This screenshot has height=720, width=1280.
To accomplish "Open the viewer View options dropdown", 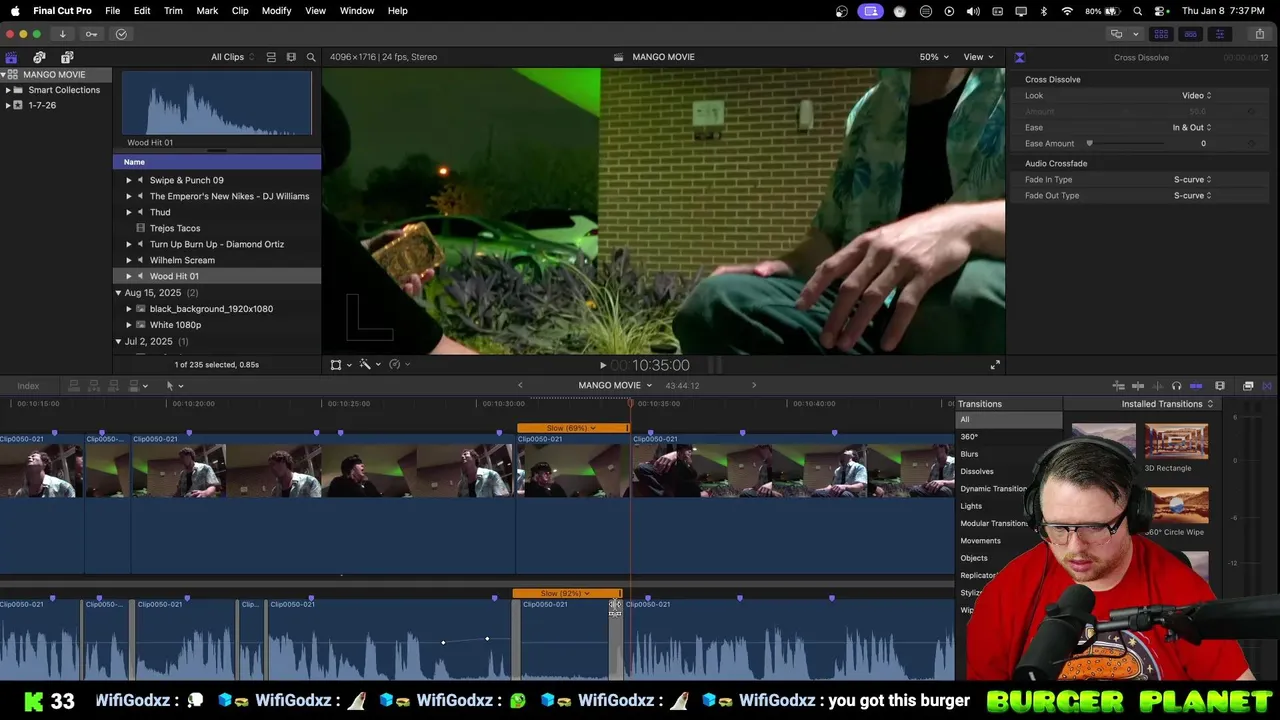I will coord(978,57).
